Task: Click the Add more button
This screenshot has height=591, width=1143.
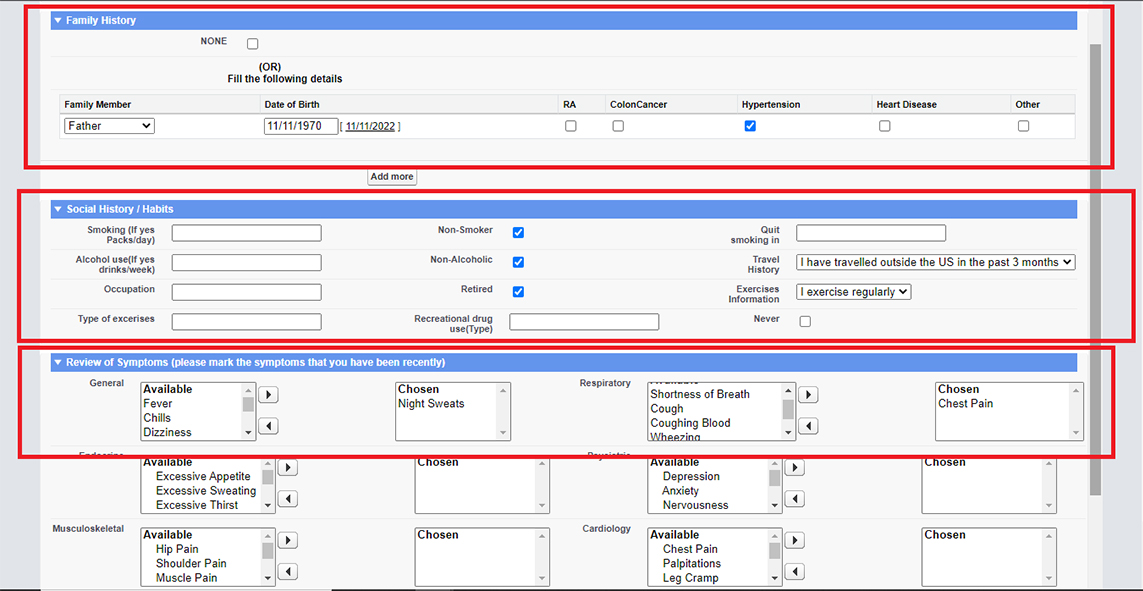Action: click(392, 177)
